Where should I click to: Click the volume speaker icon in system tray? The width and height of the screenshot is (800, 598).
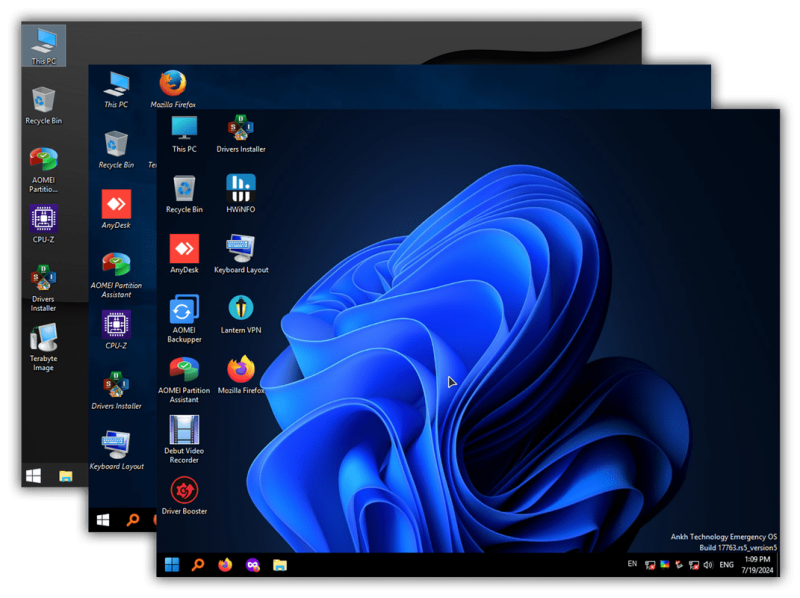point(708,565)
